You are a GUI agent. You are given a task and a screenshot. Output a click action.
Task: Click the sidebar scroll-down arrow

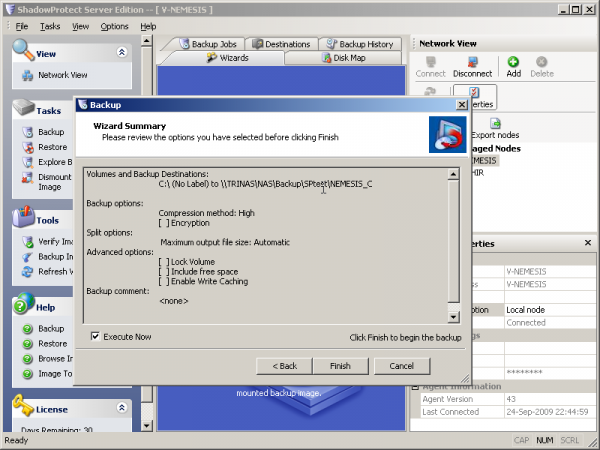pyautogui.click(x=147, y=426)
